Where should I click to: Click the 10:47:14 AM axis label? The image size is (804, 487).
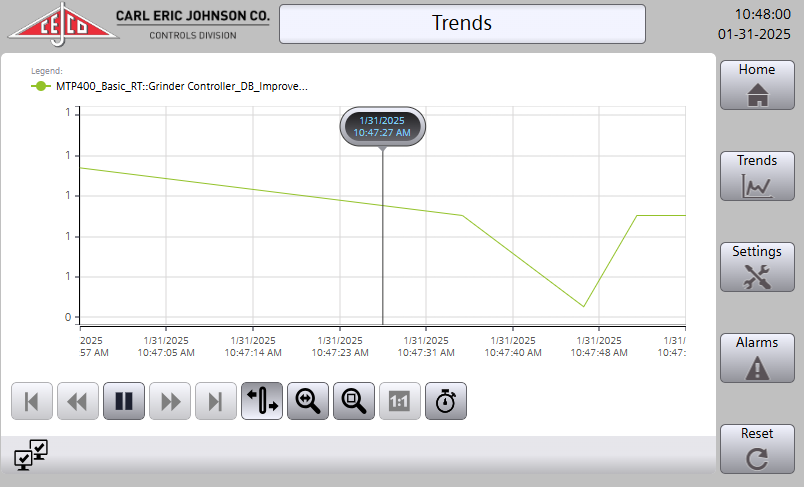pos(253,347)
